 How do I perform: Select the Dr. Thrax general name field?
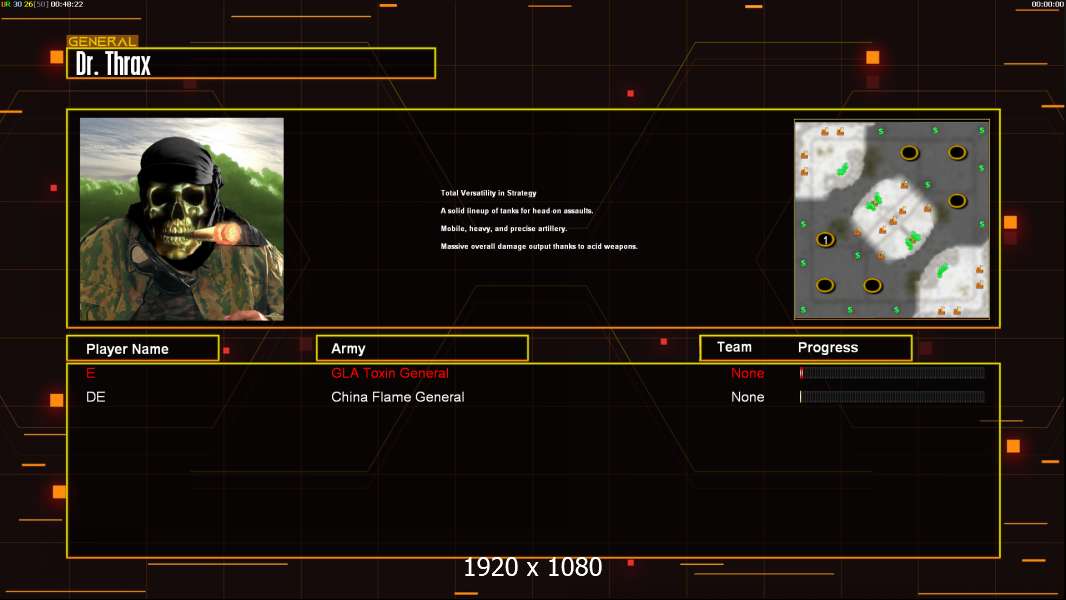click(x=251, y=63)
